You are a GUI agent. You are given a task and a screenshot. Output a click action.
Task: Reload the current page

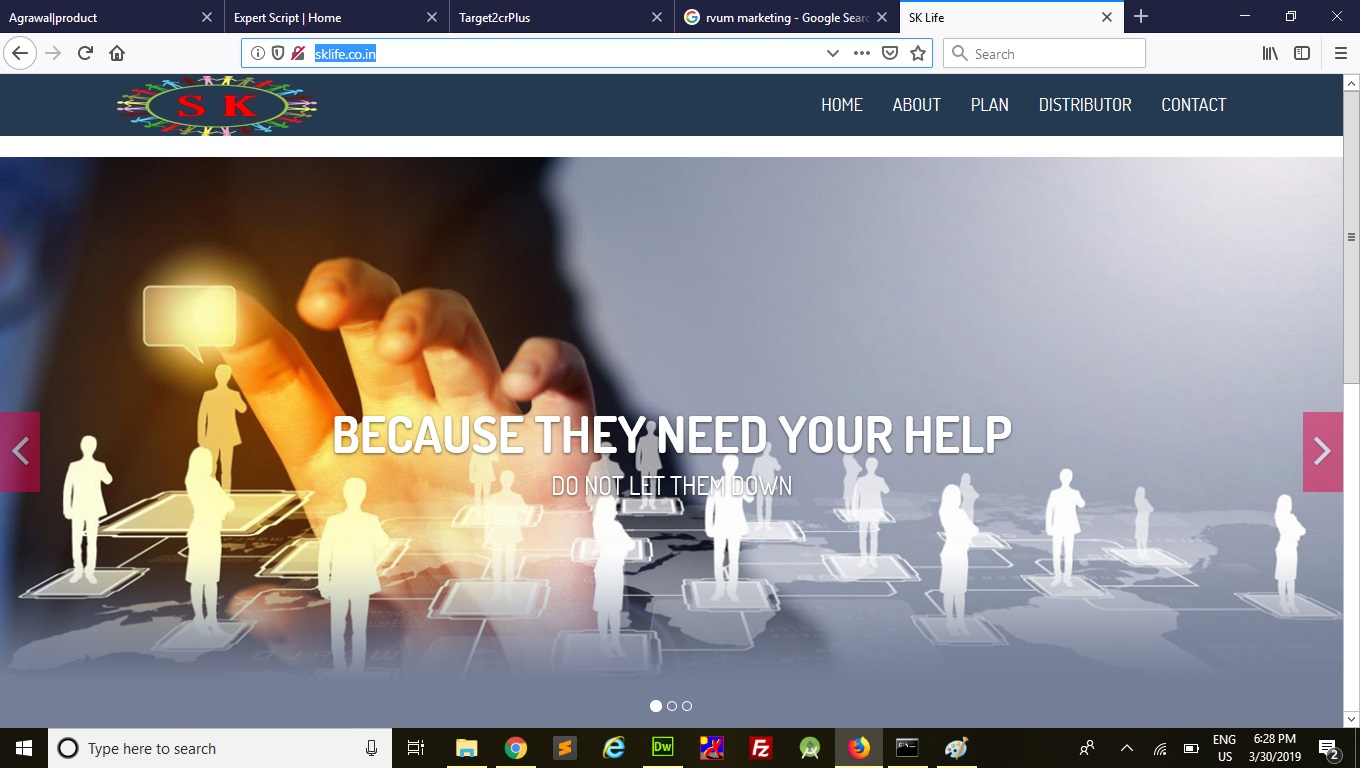click(x=85, y=54)
